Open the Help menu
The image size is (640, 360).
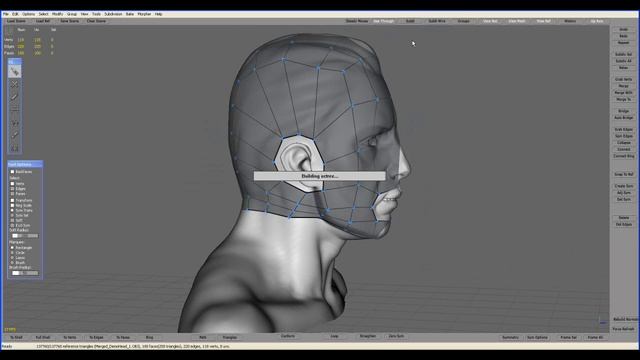[x=158, y=14]
